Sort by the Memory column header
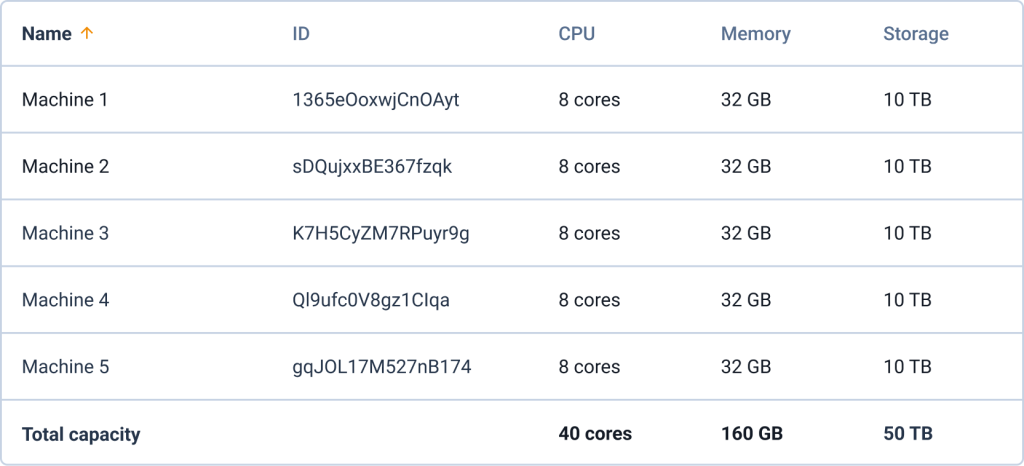Screen dimensions: 1024x466 pyautogui.click(x=755, y=34)
